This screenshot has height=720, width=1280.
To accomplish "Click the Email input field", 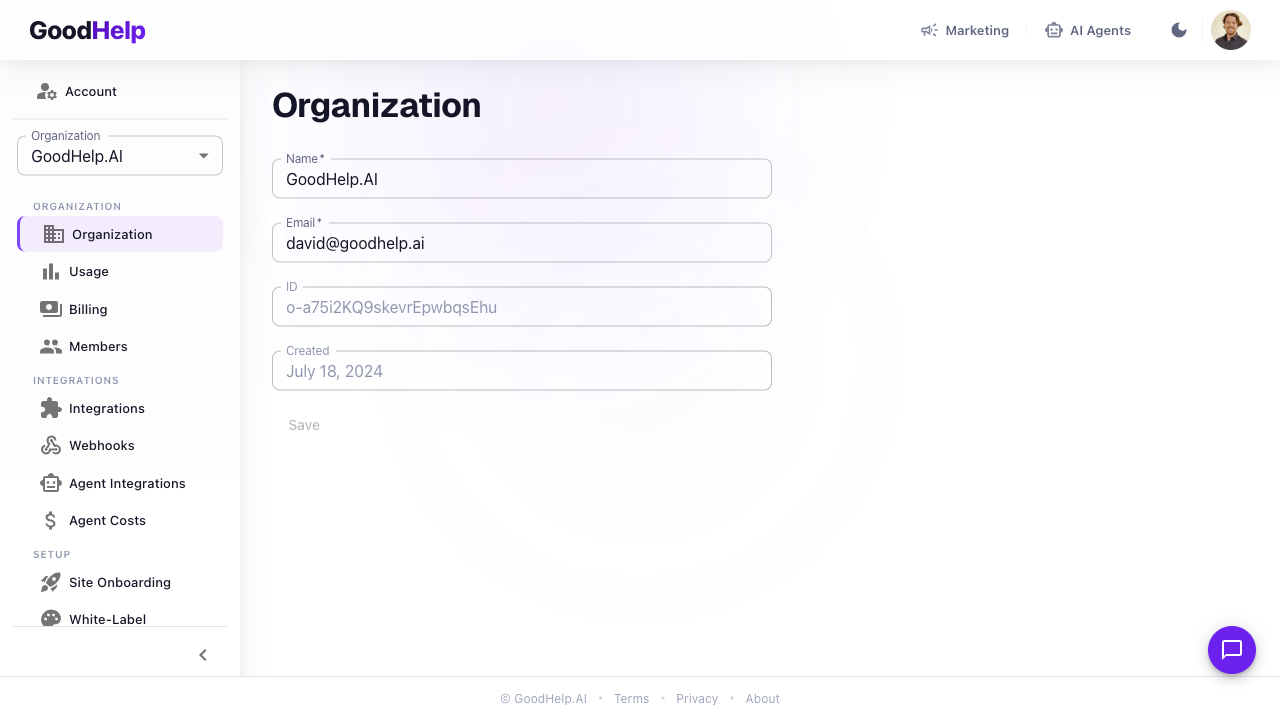I will coord(521,243).
